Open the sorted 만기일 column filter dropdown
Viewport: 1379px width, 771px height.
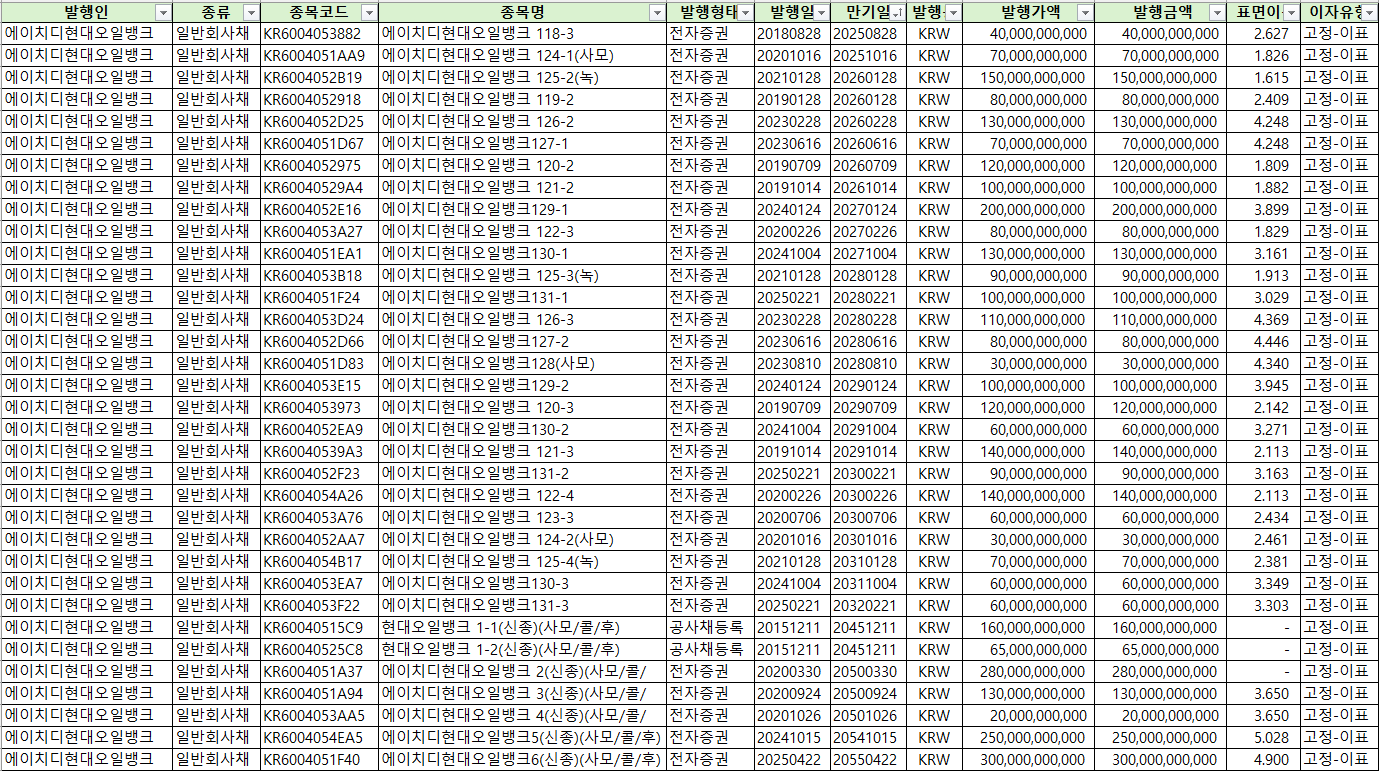(x=898, y=12)
